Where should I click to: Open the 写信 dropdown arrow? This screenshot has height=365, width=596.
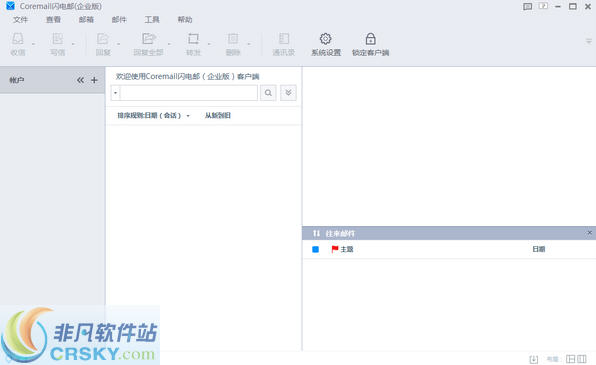click(73, 44)
